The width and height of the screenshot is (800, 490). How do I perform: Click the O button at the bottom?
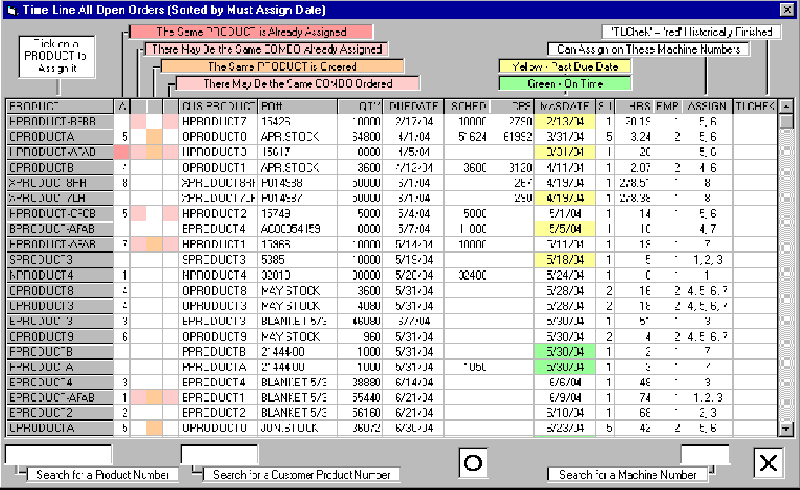[x=472, y=463]
